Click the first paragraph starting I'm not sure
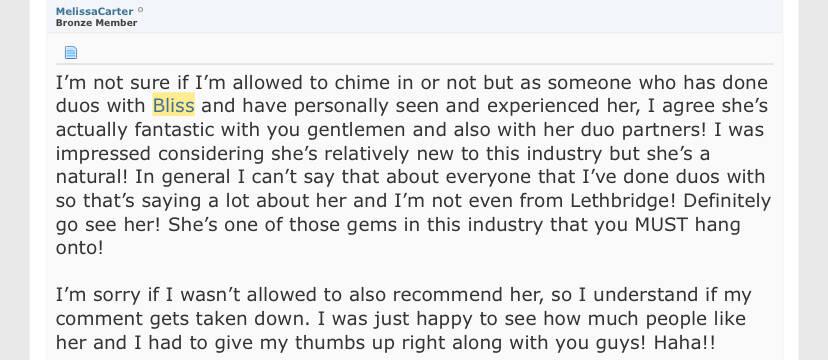This screenshot has width=828, height=360. [x=413, y=165]
